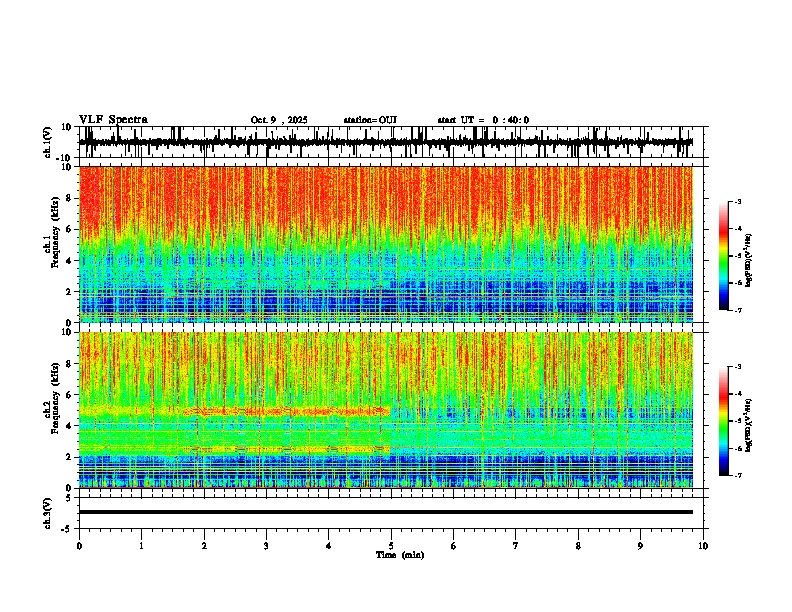The width and height of the screenshot is (792, 612).
Task: Click the ch.3 flat black voltage trace
Action: (386, 512)
